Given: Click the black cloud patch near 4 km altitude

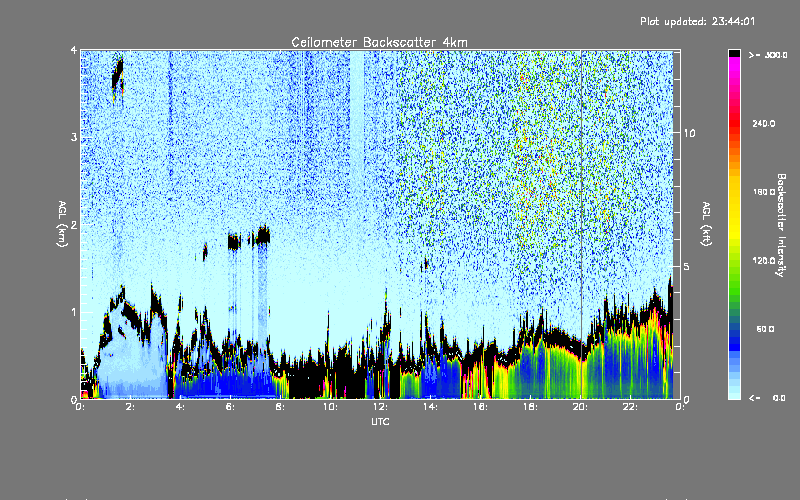Looking at the screenshot, I should click(118, 76).
